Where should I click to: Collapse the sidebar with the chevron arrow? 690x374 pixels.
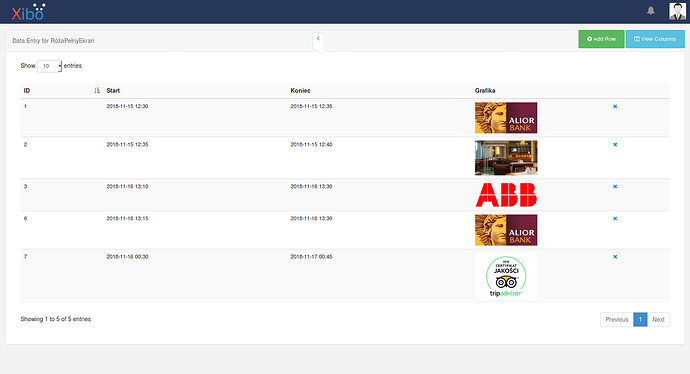click(318, 38)
